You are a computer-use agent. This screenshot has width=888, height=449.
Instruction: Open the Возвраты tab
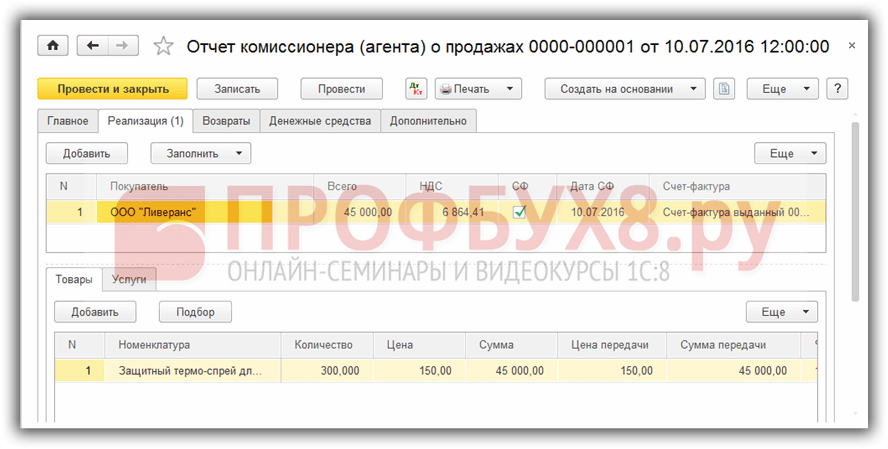coord(226,121)
